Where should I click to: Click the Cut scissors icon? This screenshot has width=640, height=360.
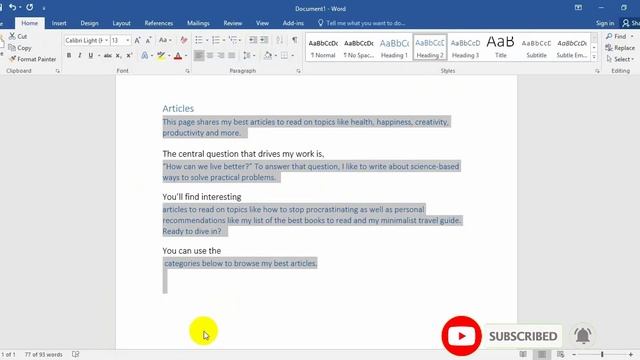12,36
